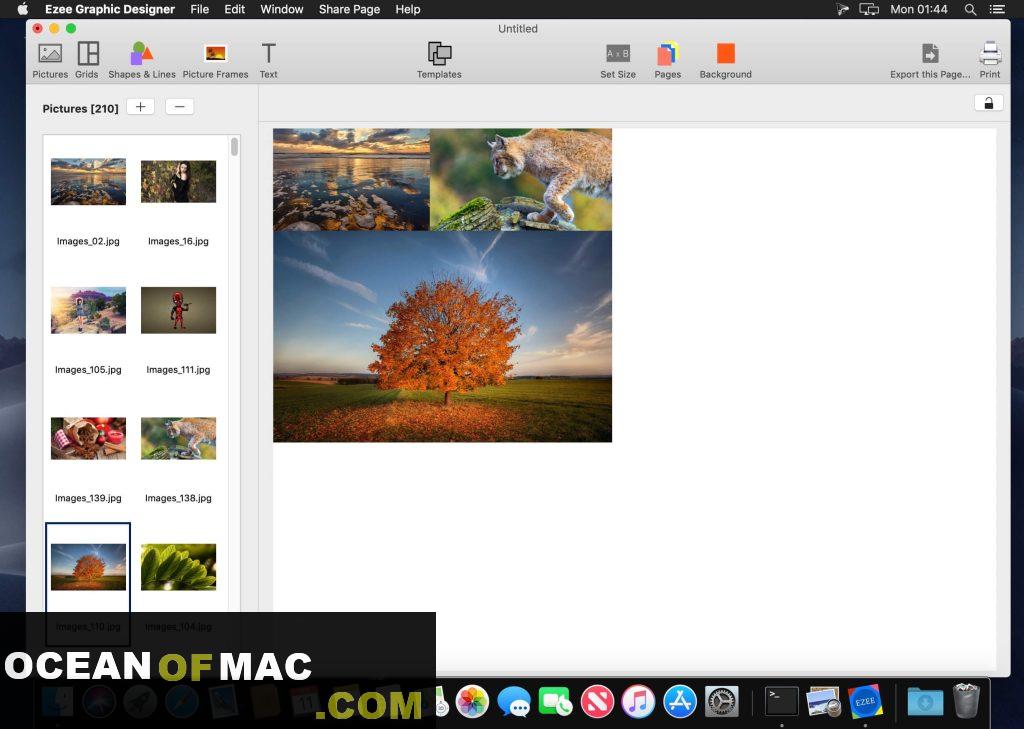Open Shapes & Lines tool
1024x729 pixels.
tap(142, 60)
